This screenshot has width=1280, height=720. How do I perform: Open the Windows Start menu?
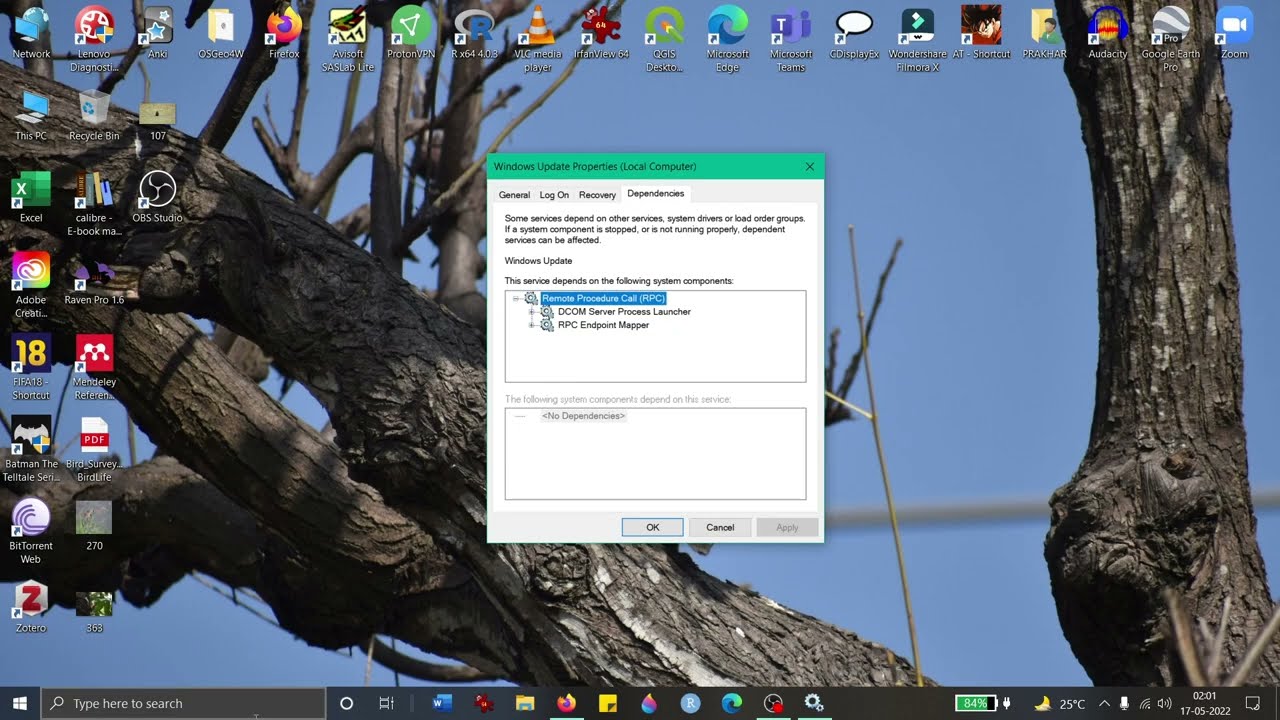click(x=19, y=703)
